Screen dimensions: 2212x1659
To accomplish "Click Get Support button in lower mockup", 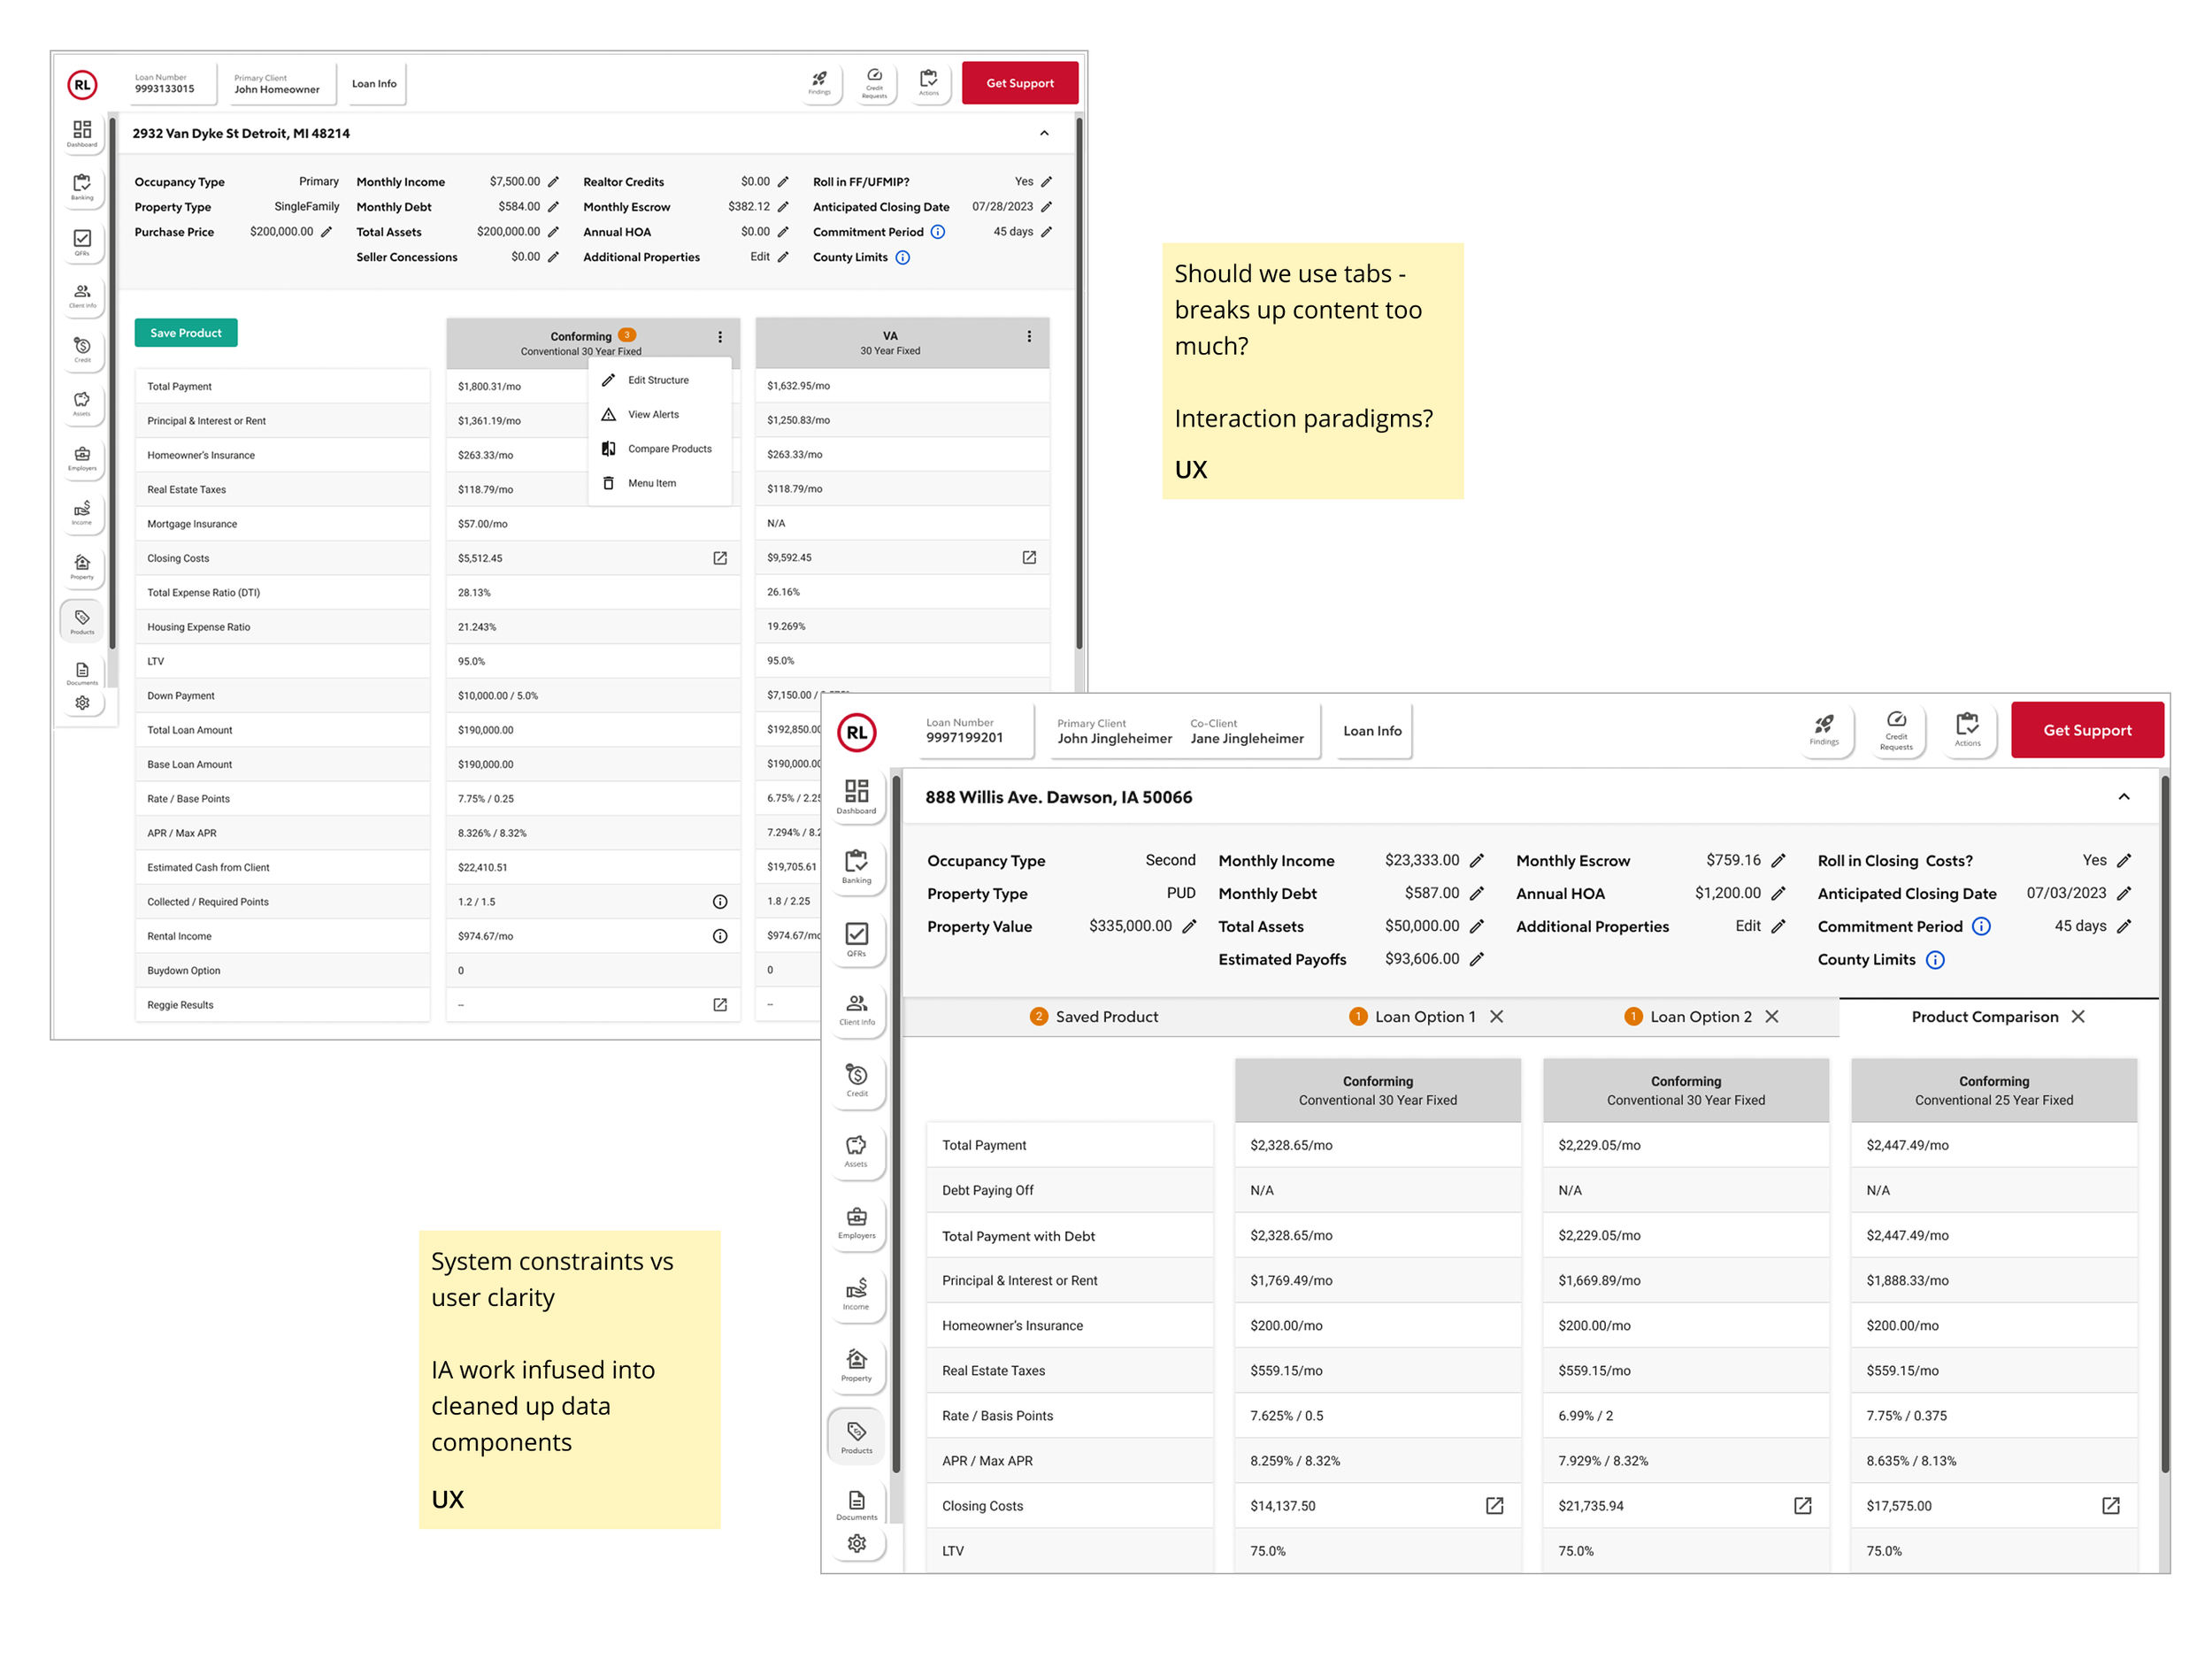I will click(x=2087, y=730).
